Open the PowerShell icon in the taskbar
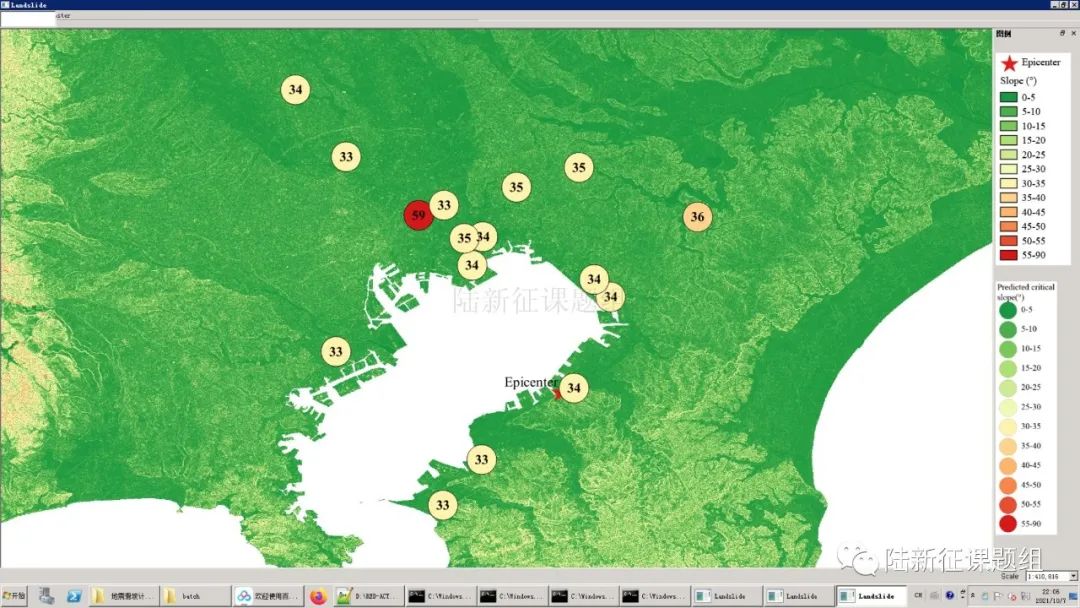 click(74, 596)
